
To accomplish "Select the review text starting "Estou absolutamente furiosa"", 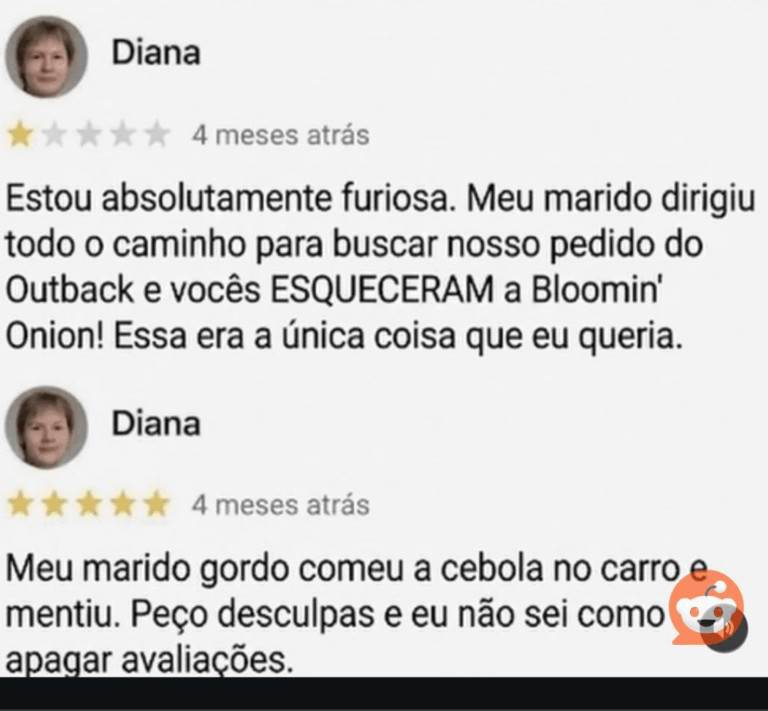I will (380, 268).
